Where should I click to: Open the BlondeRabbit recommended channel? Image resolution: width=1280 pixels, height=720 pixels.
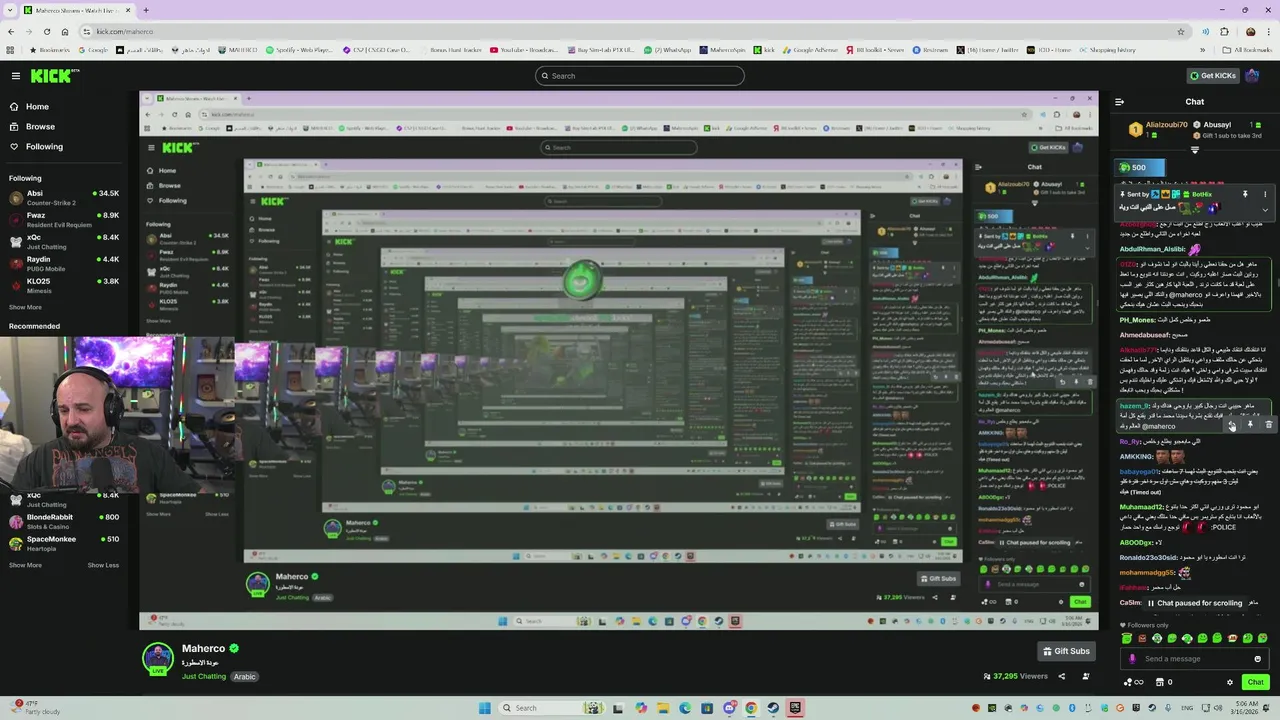pyautogui.click(x=64, y=521)
